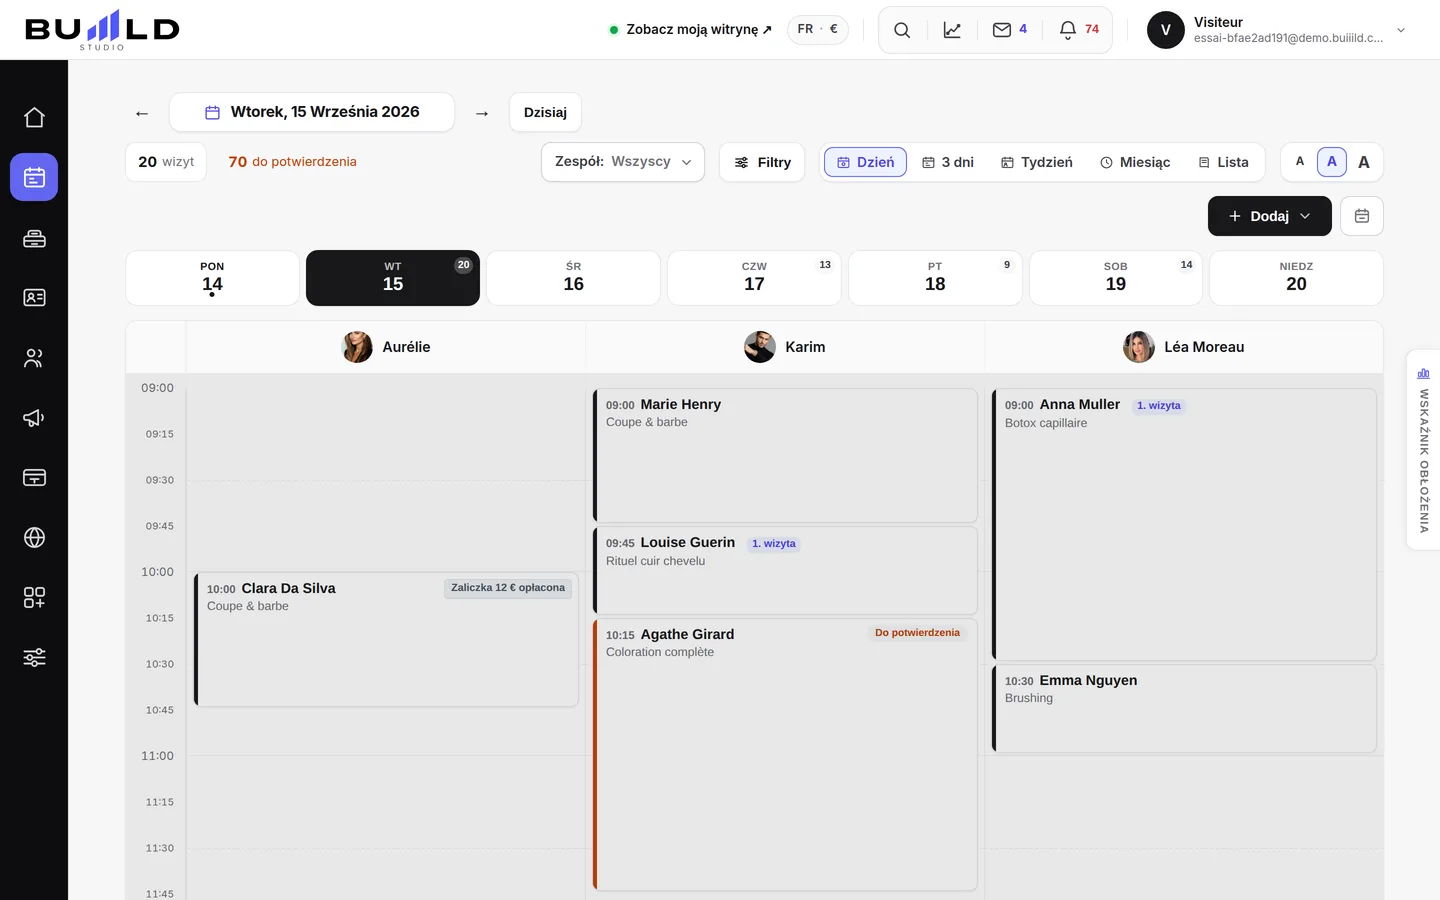Switch to Tydzień view tab
This screenshot has width=1440, height=900.
click(x=1037, y=162)
